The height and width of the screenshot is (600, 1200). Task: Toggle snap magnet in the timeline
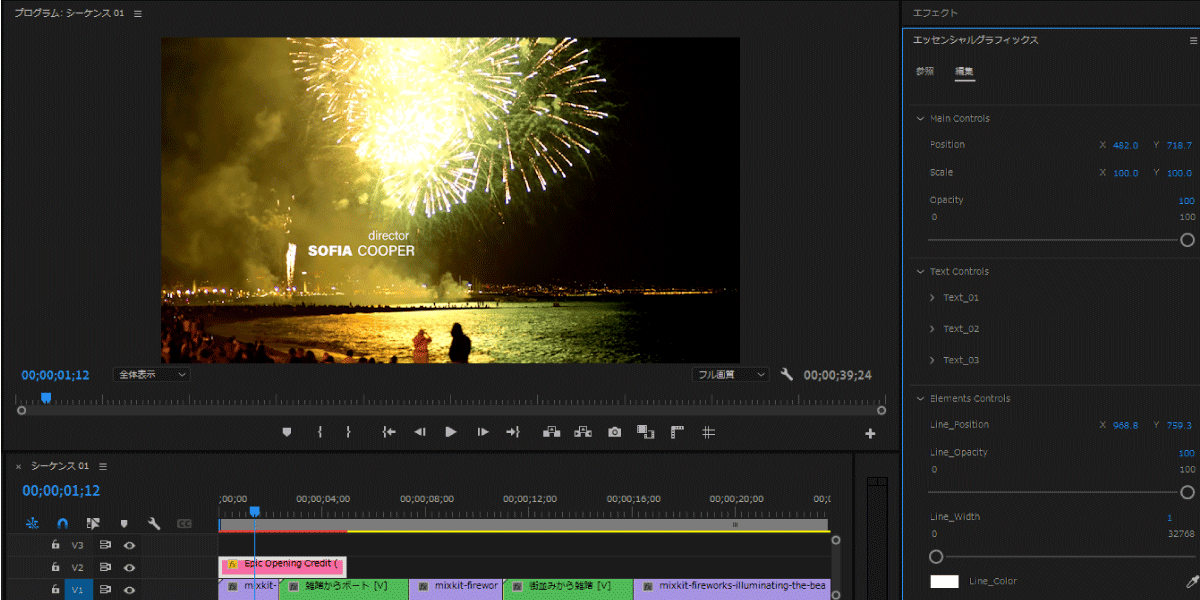click(x=62, y=523)
